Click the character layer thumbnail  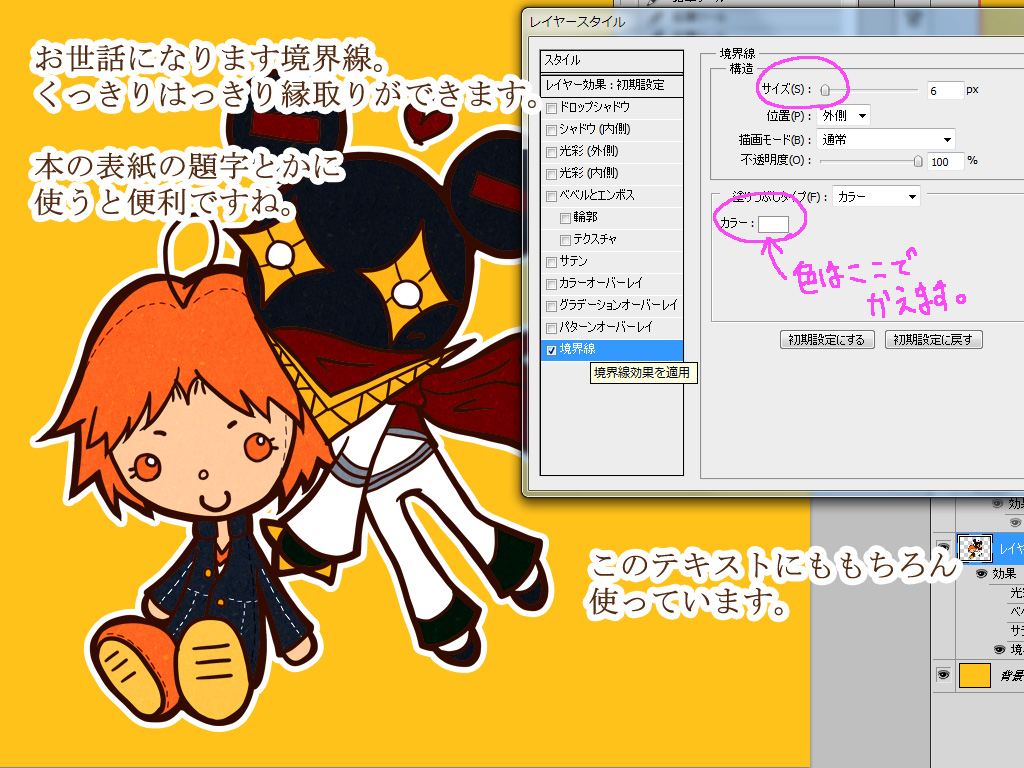pyautogui.click(x=974, y=547)
